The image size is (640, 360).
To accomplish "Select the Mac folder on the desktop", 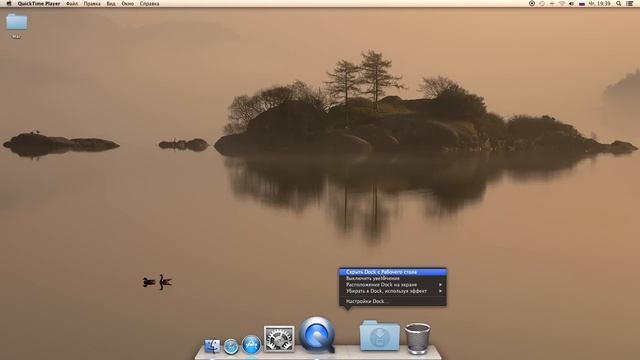I will [x=16, y=25].
